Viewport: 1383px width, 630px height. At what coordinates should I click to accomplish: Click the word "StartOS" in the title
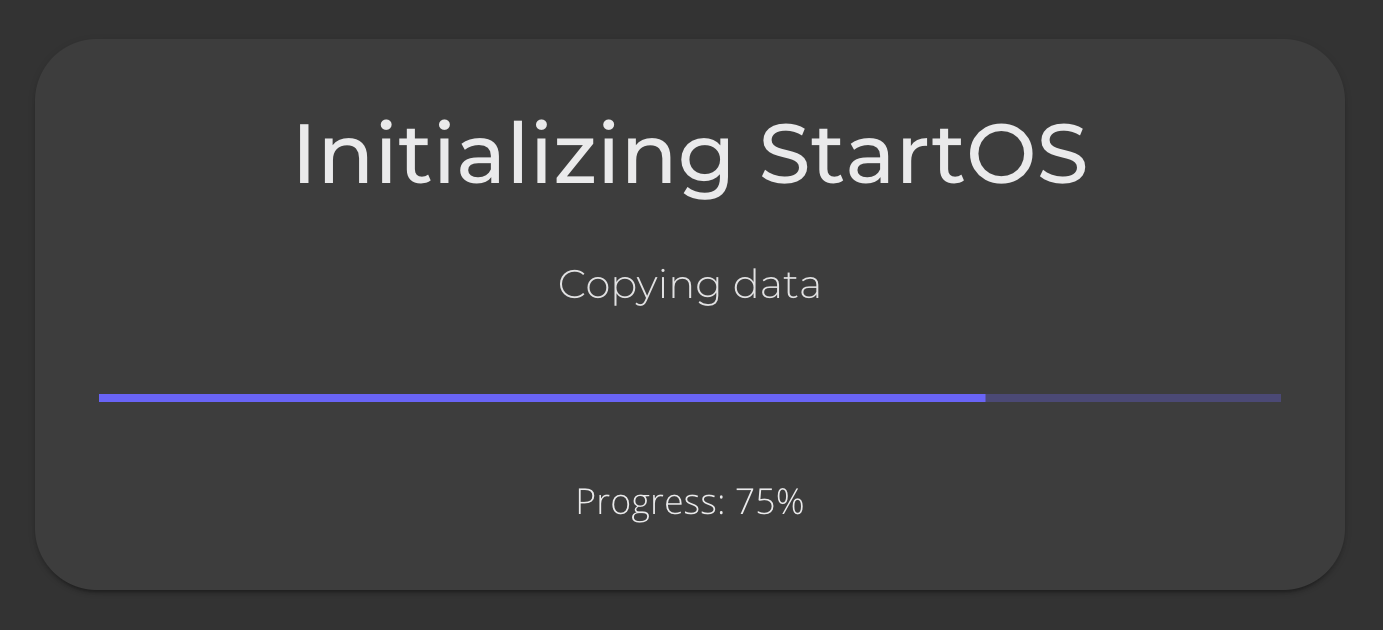coord(923,154)
